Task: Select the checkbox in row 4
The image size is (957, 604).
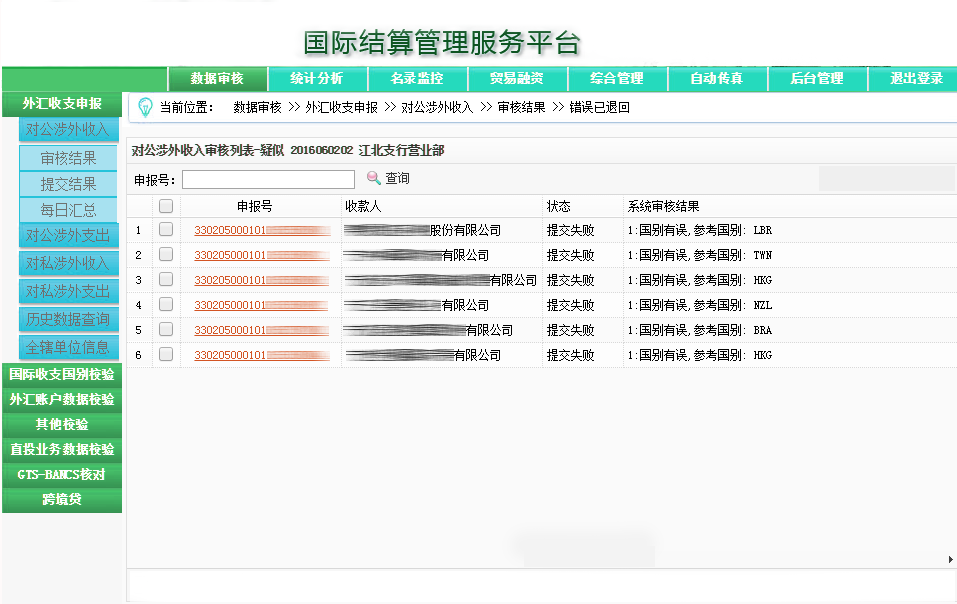Action: (x=166, y=305)
